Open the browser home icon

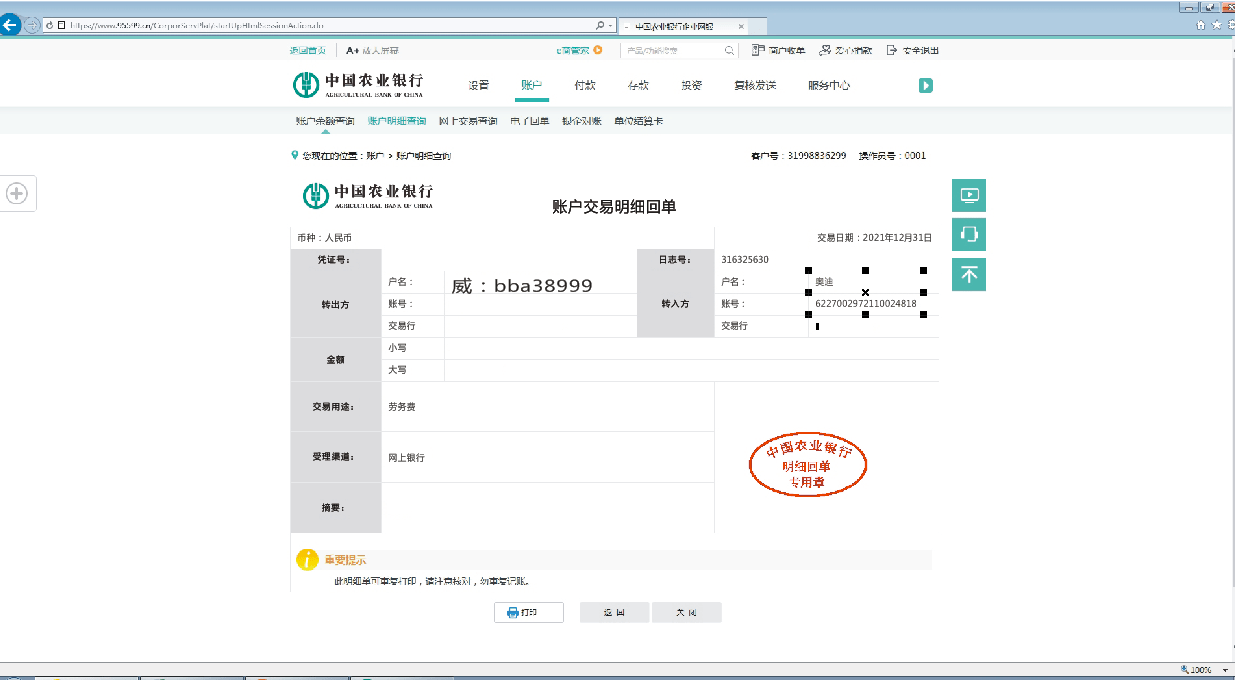point(1200,25)
